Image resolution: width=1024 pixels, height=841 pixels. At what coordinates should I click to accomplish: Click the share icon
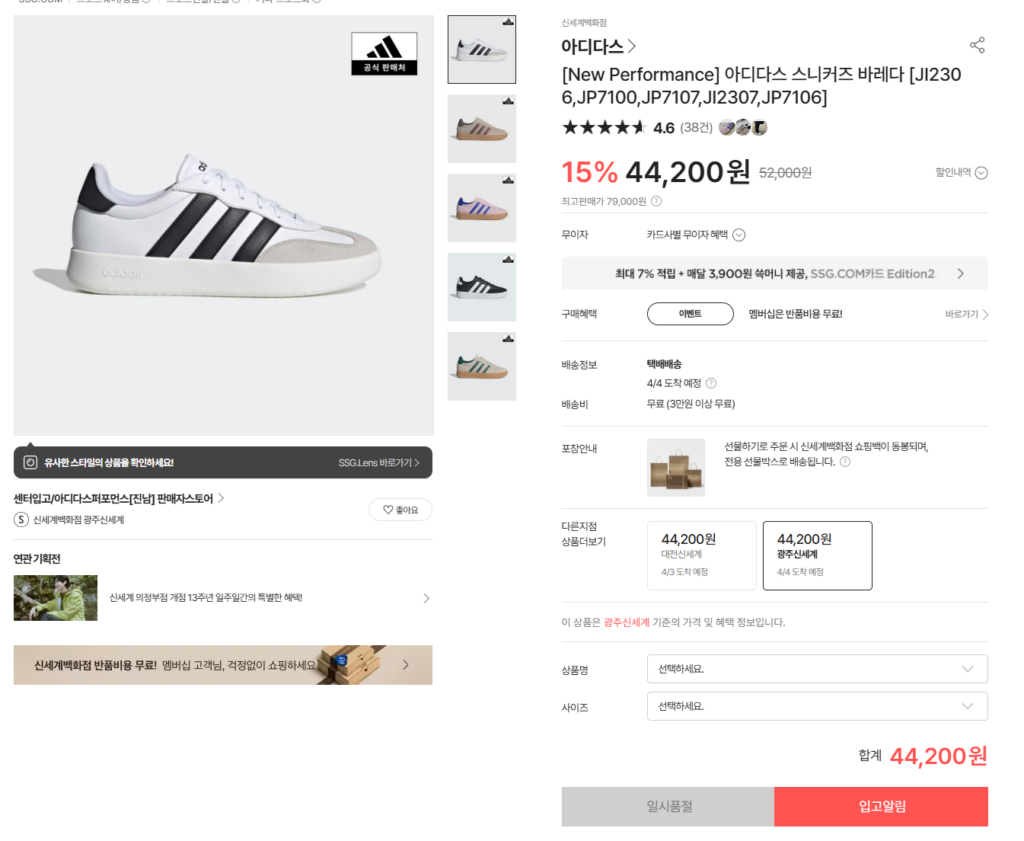(977, 45)
